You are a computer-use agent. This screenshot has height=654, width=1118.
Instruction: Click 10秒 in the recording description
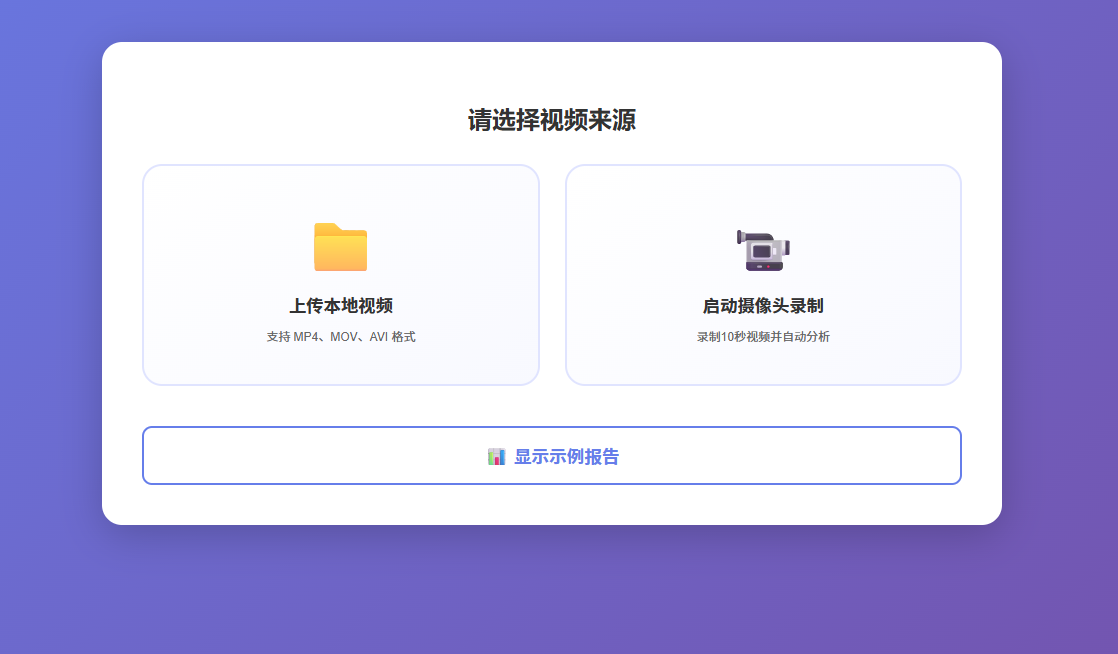pyautogui.click(x=733, y=337)
